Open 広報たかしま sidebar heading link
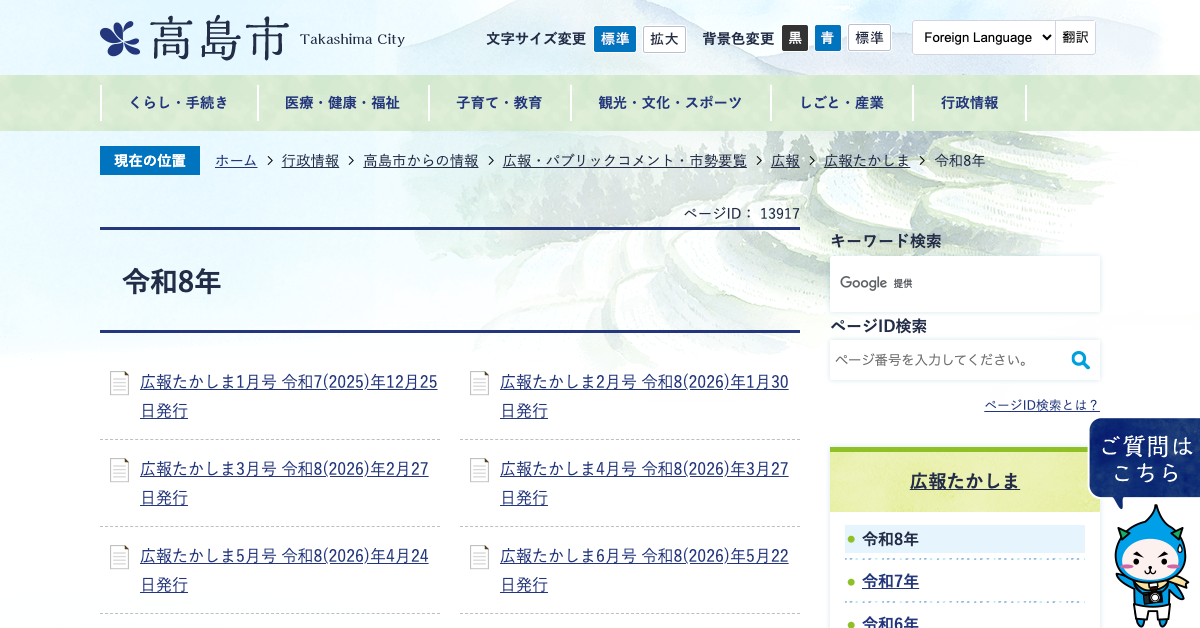 click(x=965, y=481)
